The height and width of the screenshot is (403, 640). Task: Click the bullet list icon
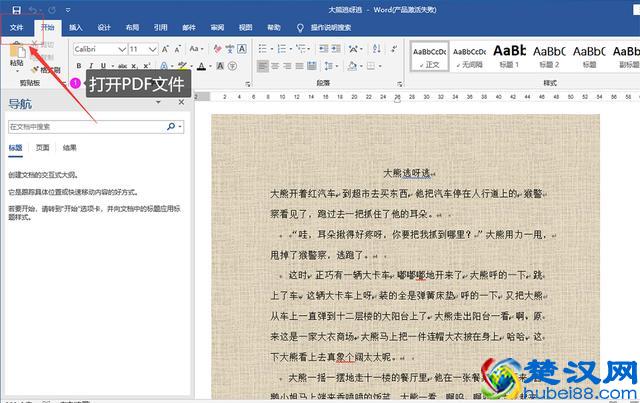pyautogui.click(x=262, y=49)
